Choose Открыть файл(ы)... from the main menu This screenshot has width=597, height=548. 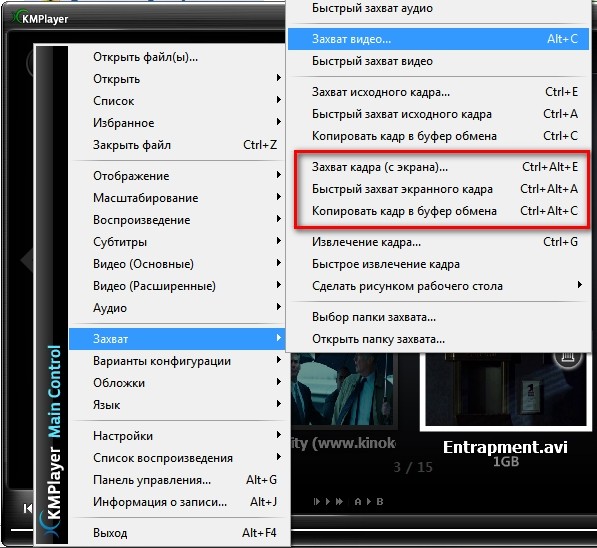pyautogui.click(x=177, y=57)
